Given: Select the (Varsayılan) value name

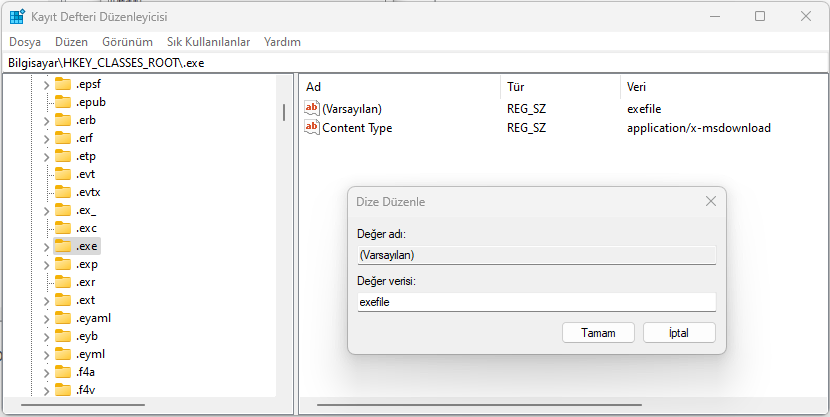Looking at the screenshot, I should (x=352, y=110).
